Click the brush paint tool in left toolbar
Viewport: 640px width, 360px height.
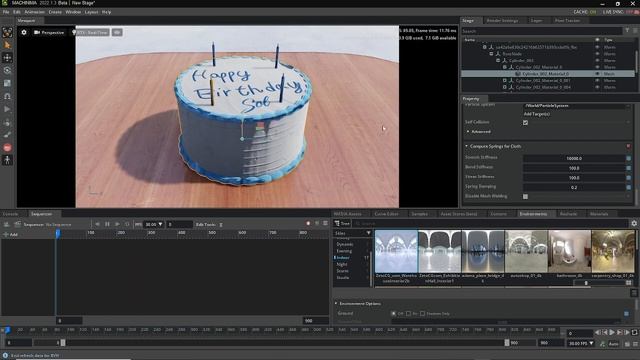[7, 135]
